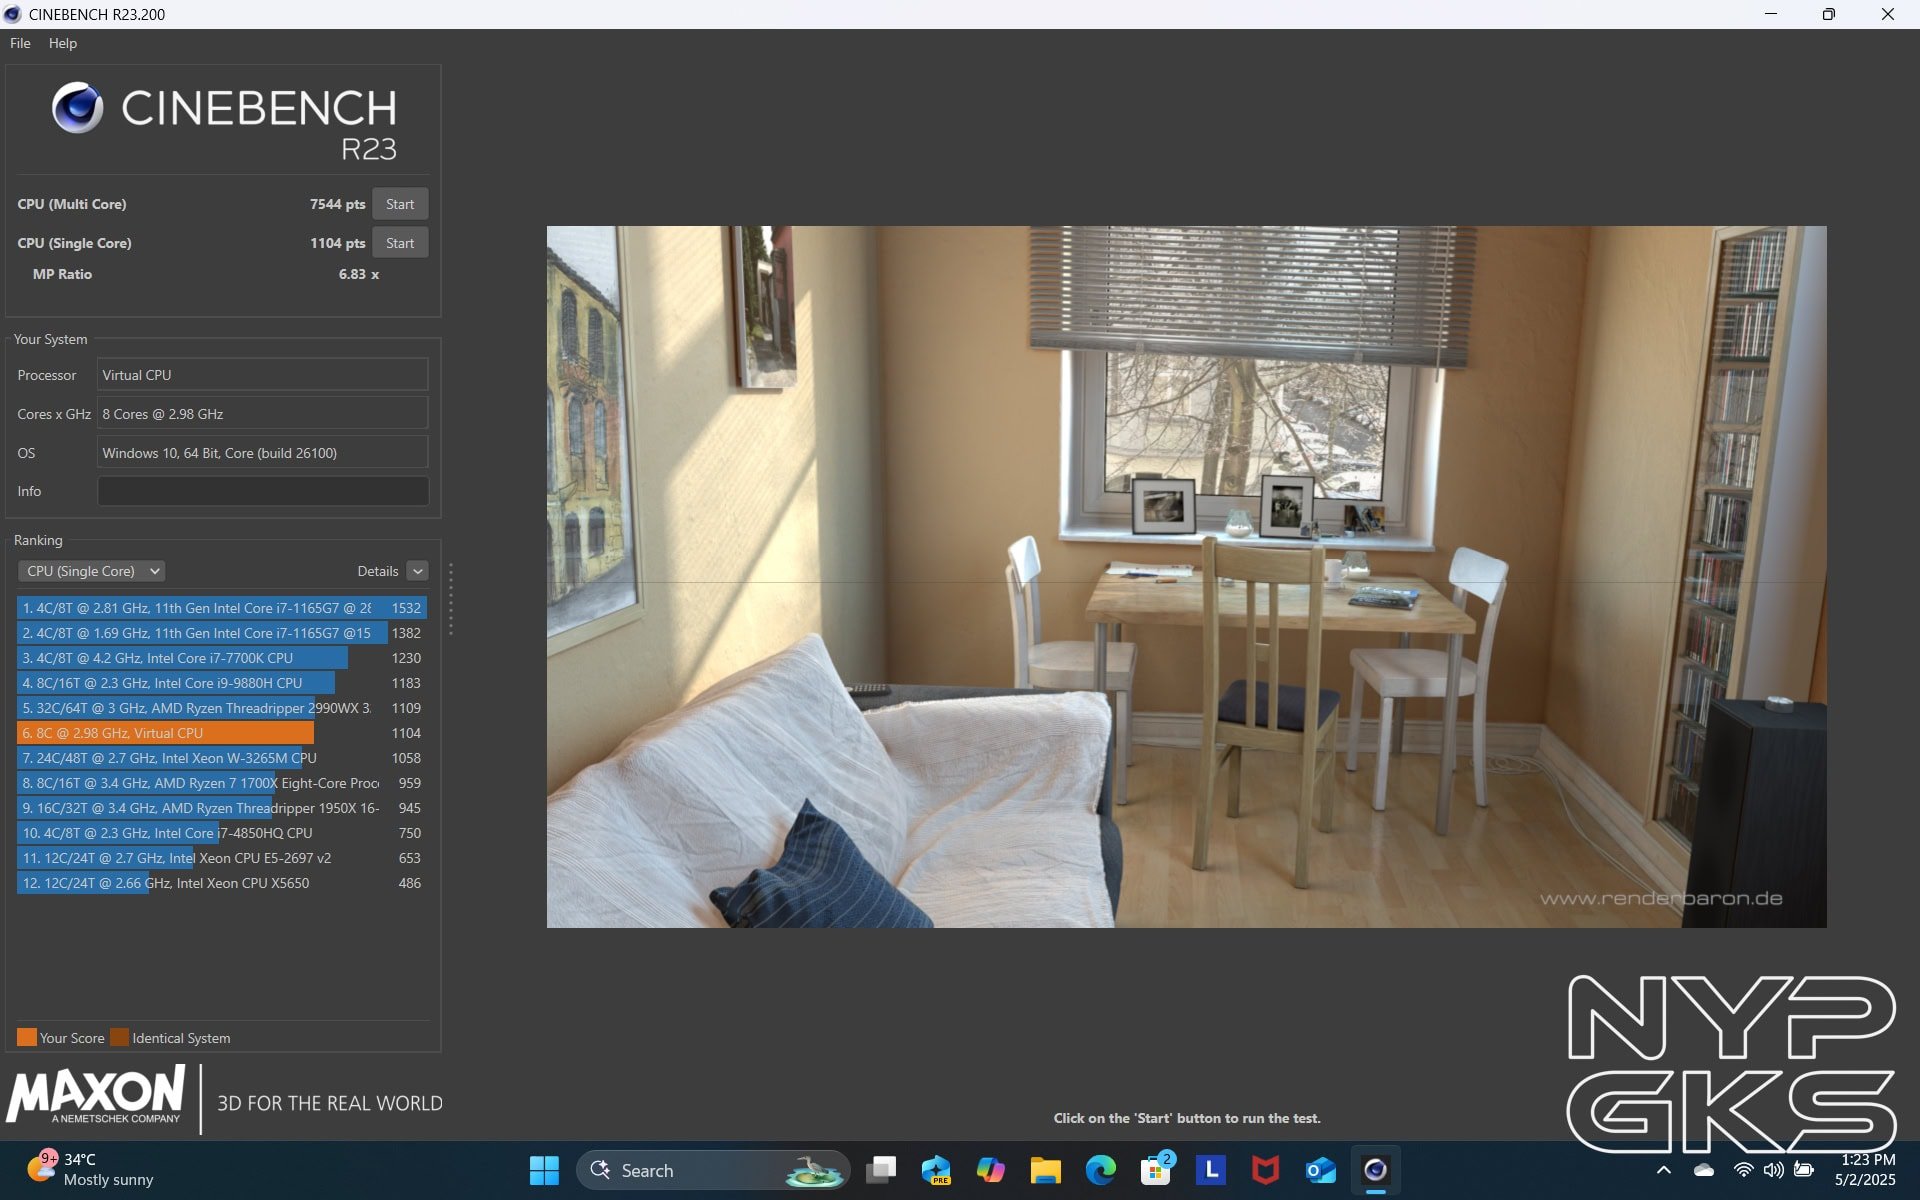Select ranking row 3 Core i7-7700K
Image resolution: width=1920 pixels, height=1200 pixels.
(x=222, y=658)
